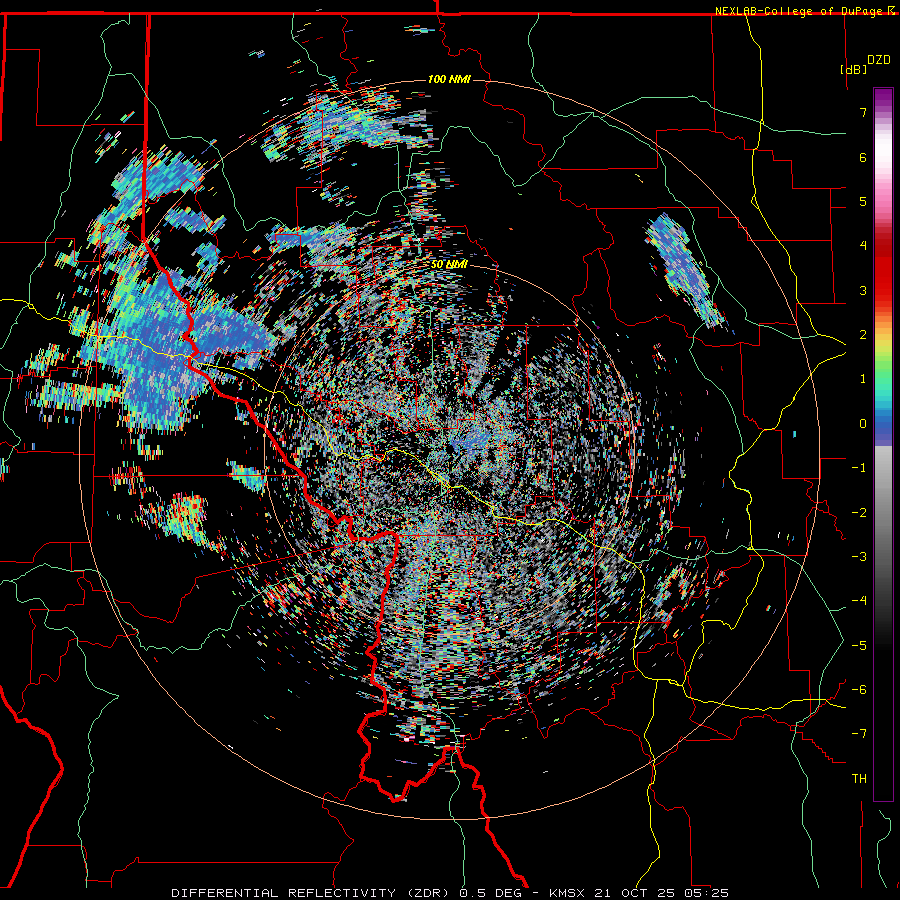Click the -2 value on the scale
The height and width of the screenshot is (900, 900).
point(859,513)
